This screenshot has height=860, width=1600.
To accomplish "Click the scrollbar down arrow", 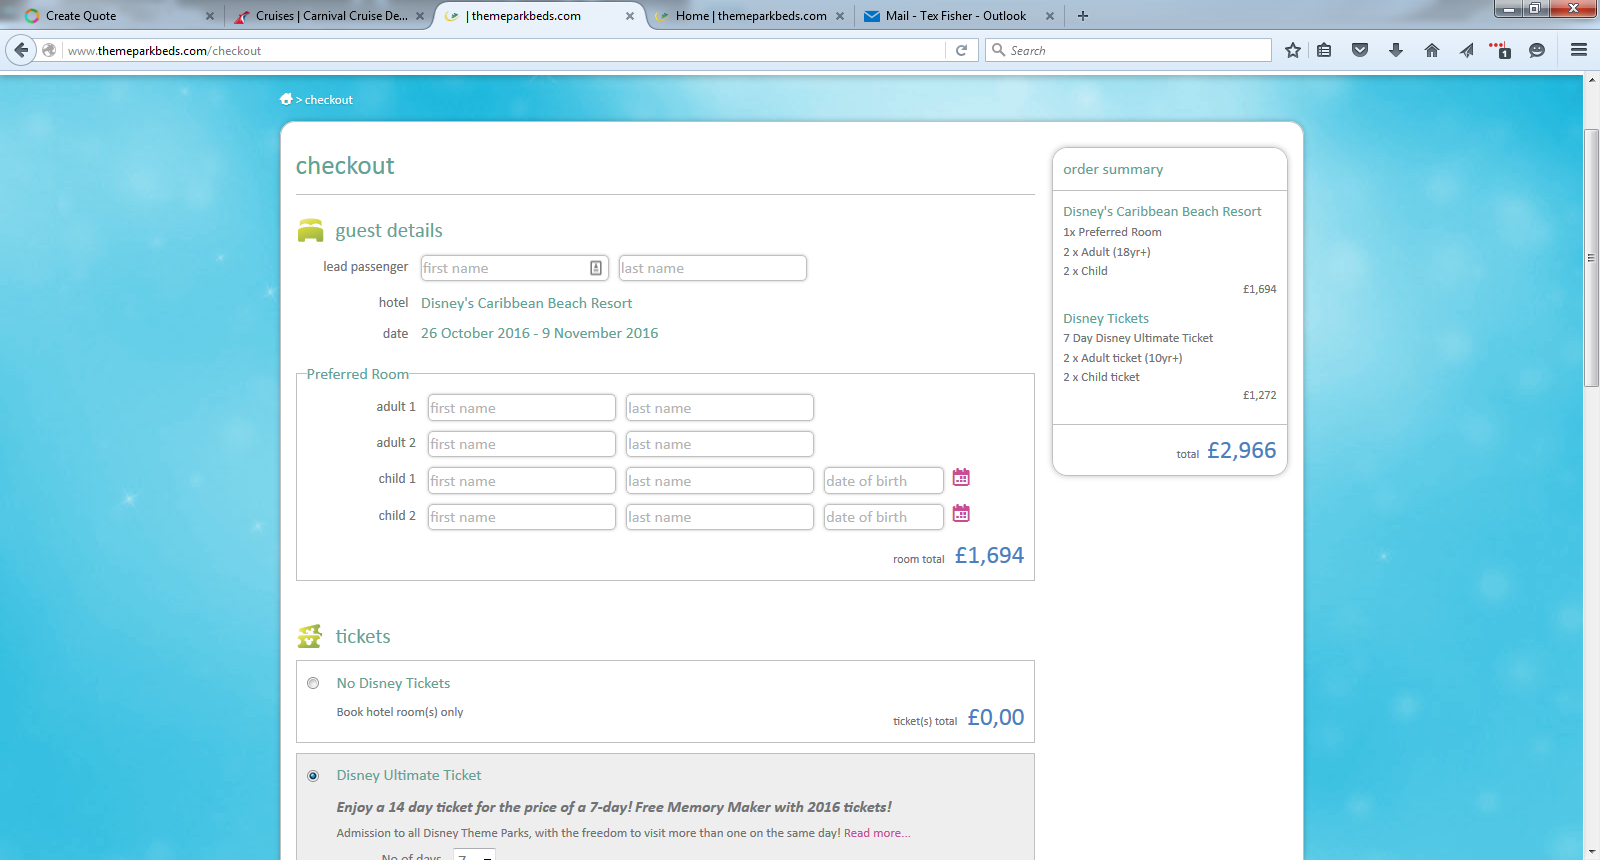I will (1591, 852).
